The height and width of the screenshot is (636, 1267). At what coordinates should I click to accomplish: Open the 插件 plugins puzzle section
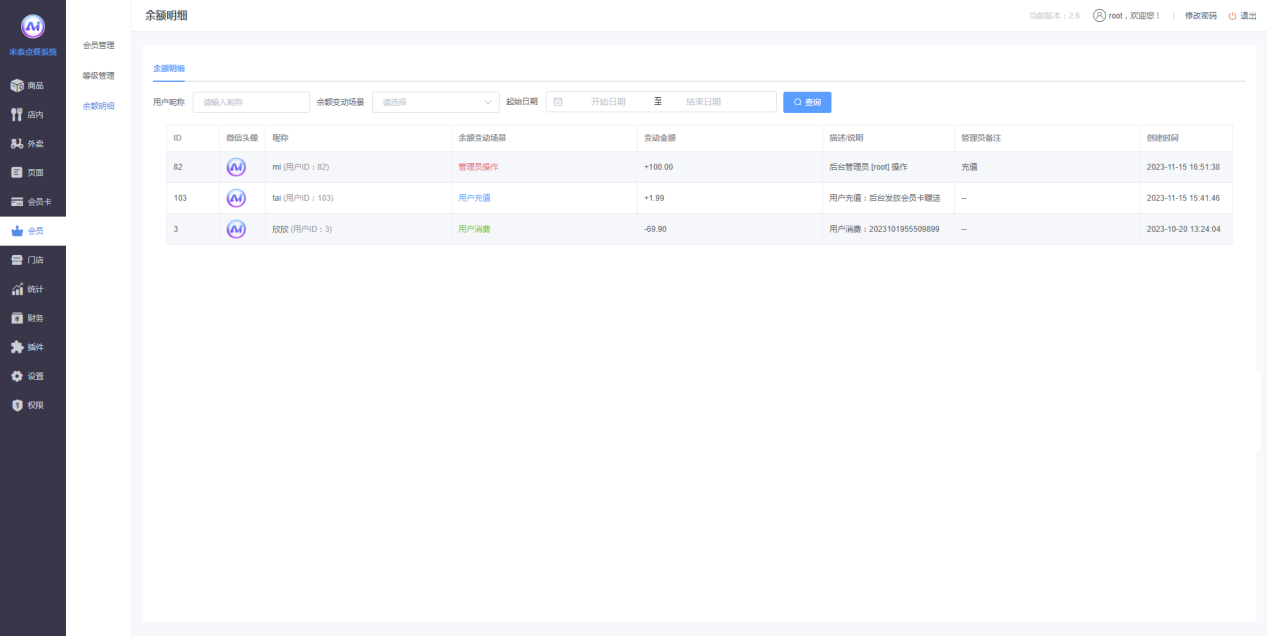coord(28,347)
